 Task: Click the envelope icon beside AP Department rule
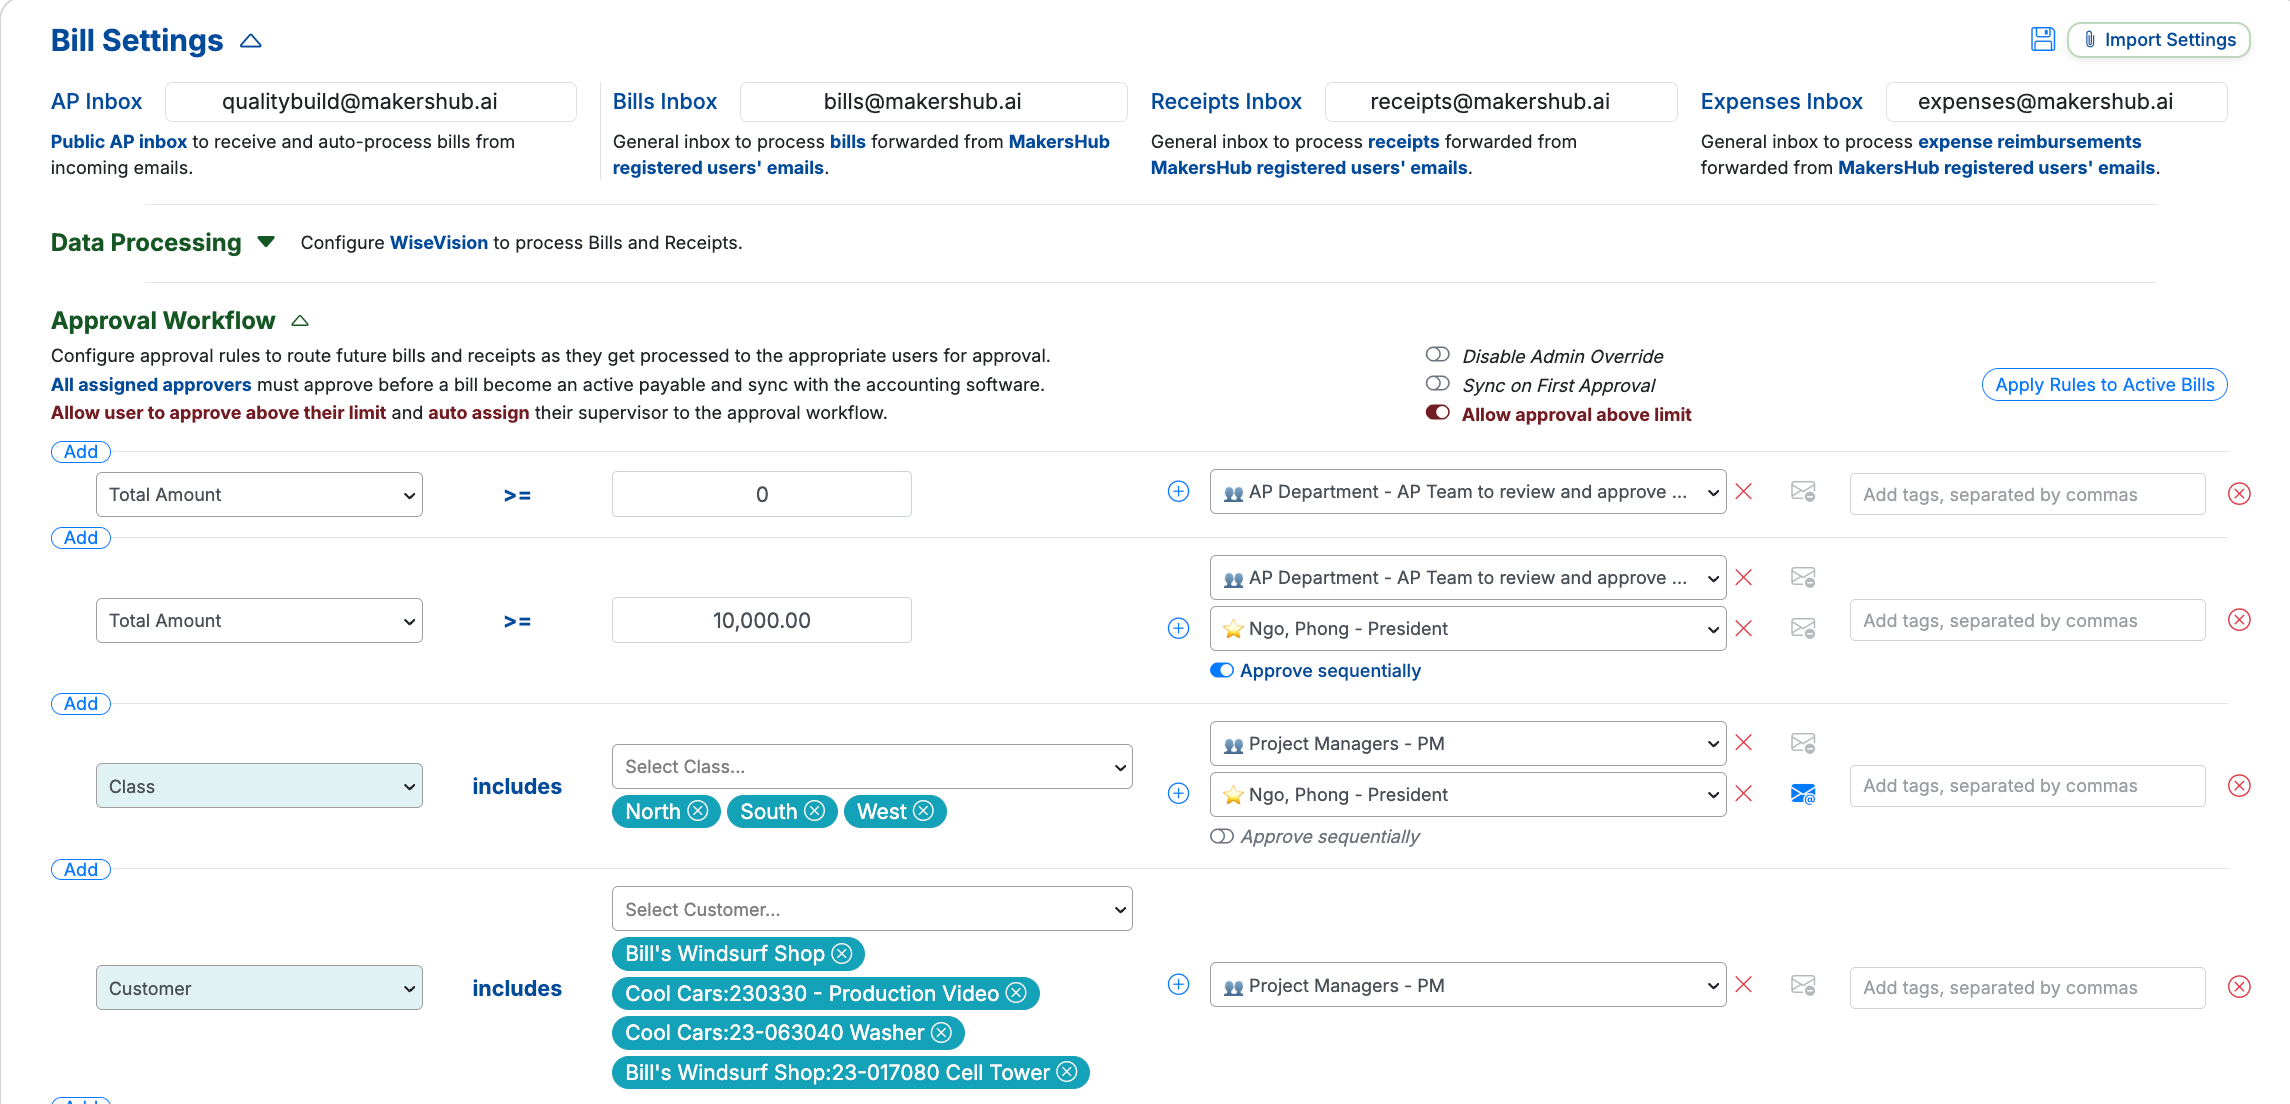(1803, 491)
